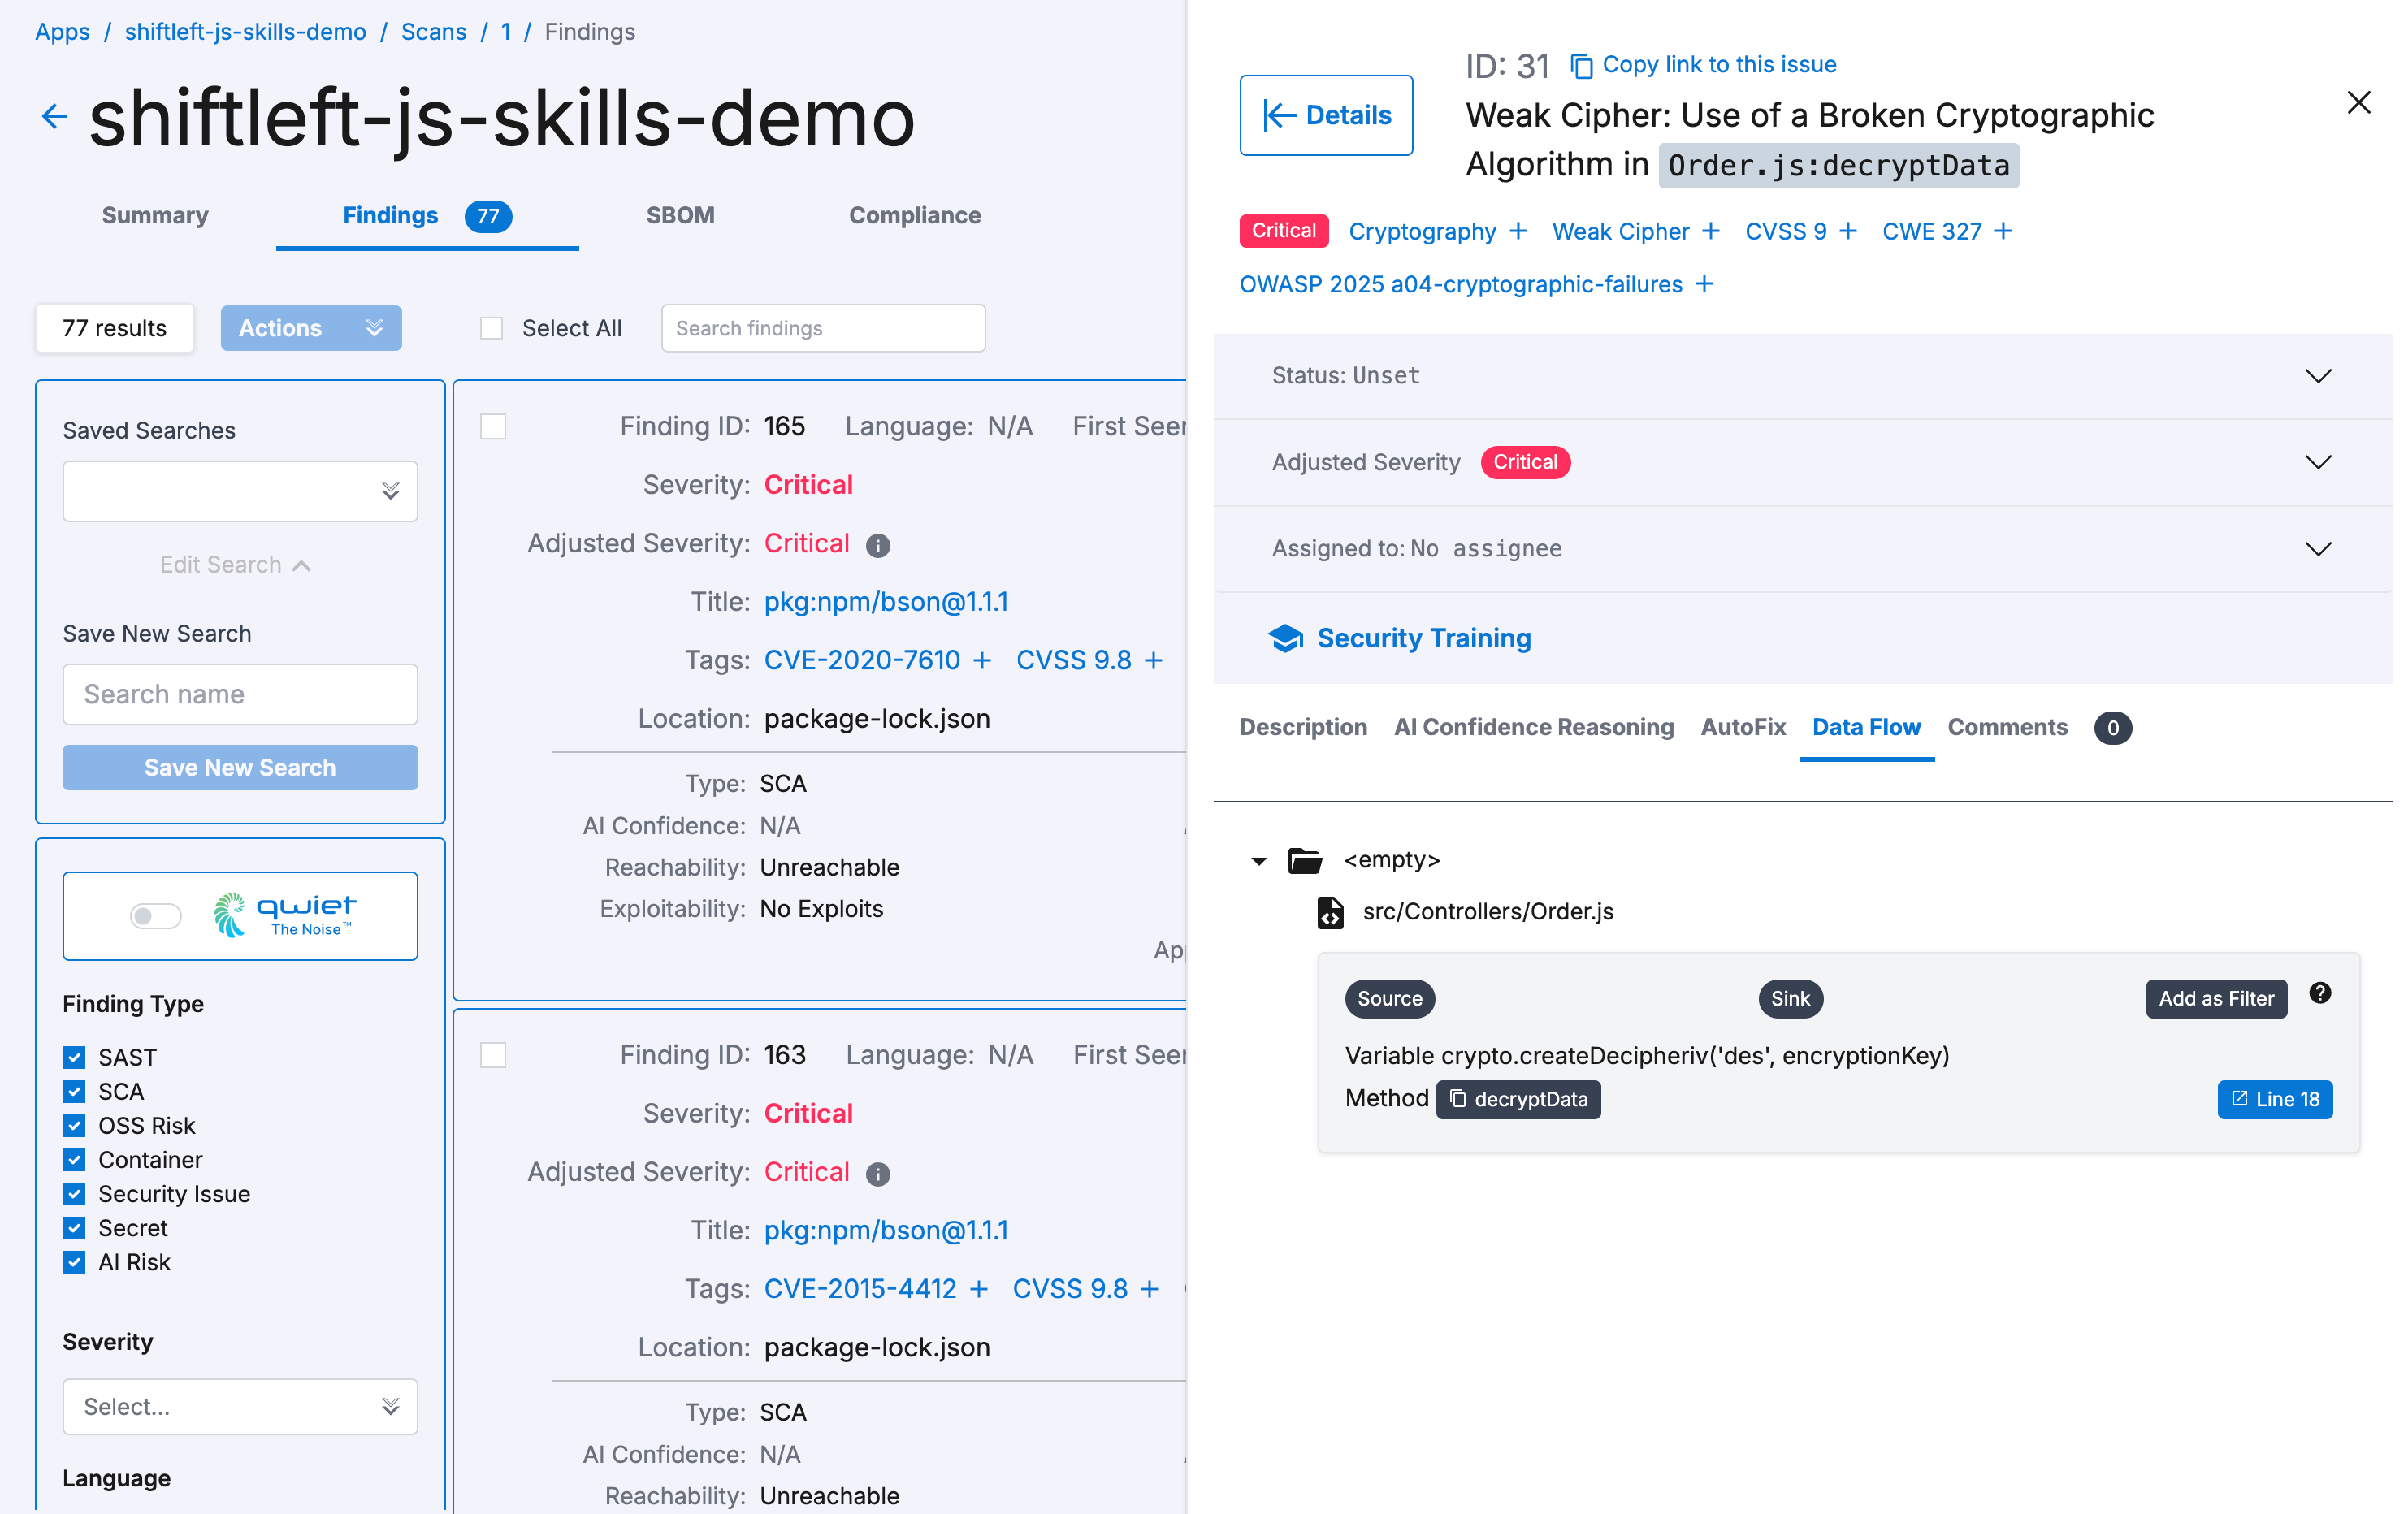Check the Select All checkbox
The height and width of the screenshot is (1514, 2408).
(x=491, y=328)
